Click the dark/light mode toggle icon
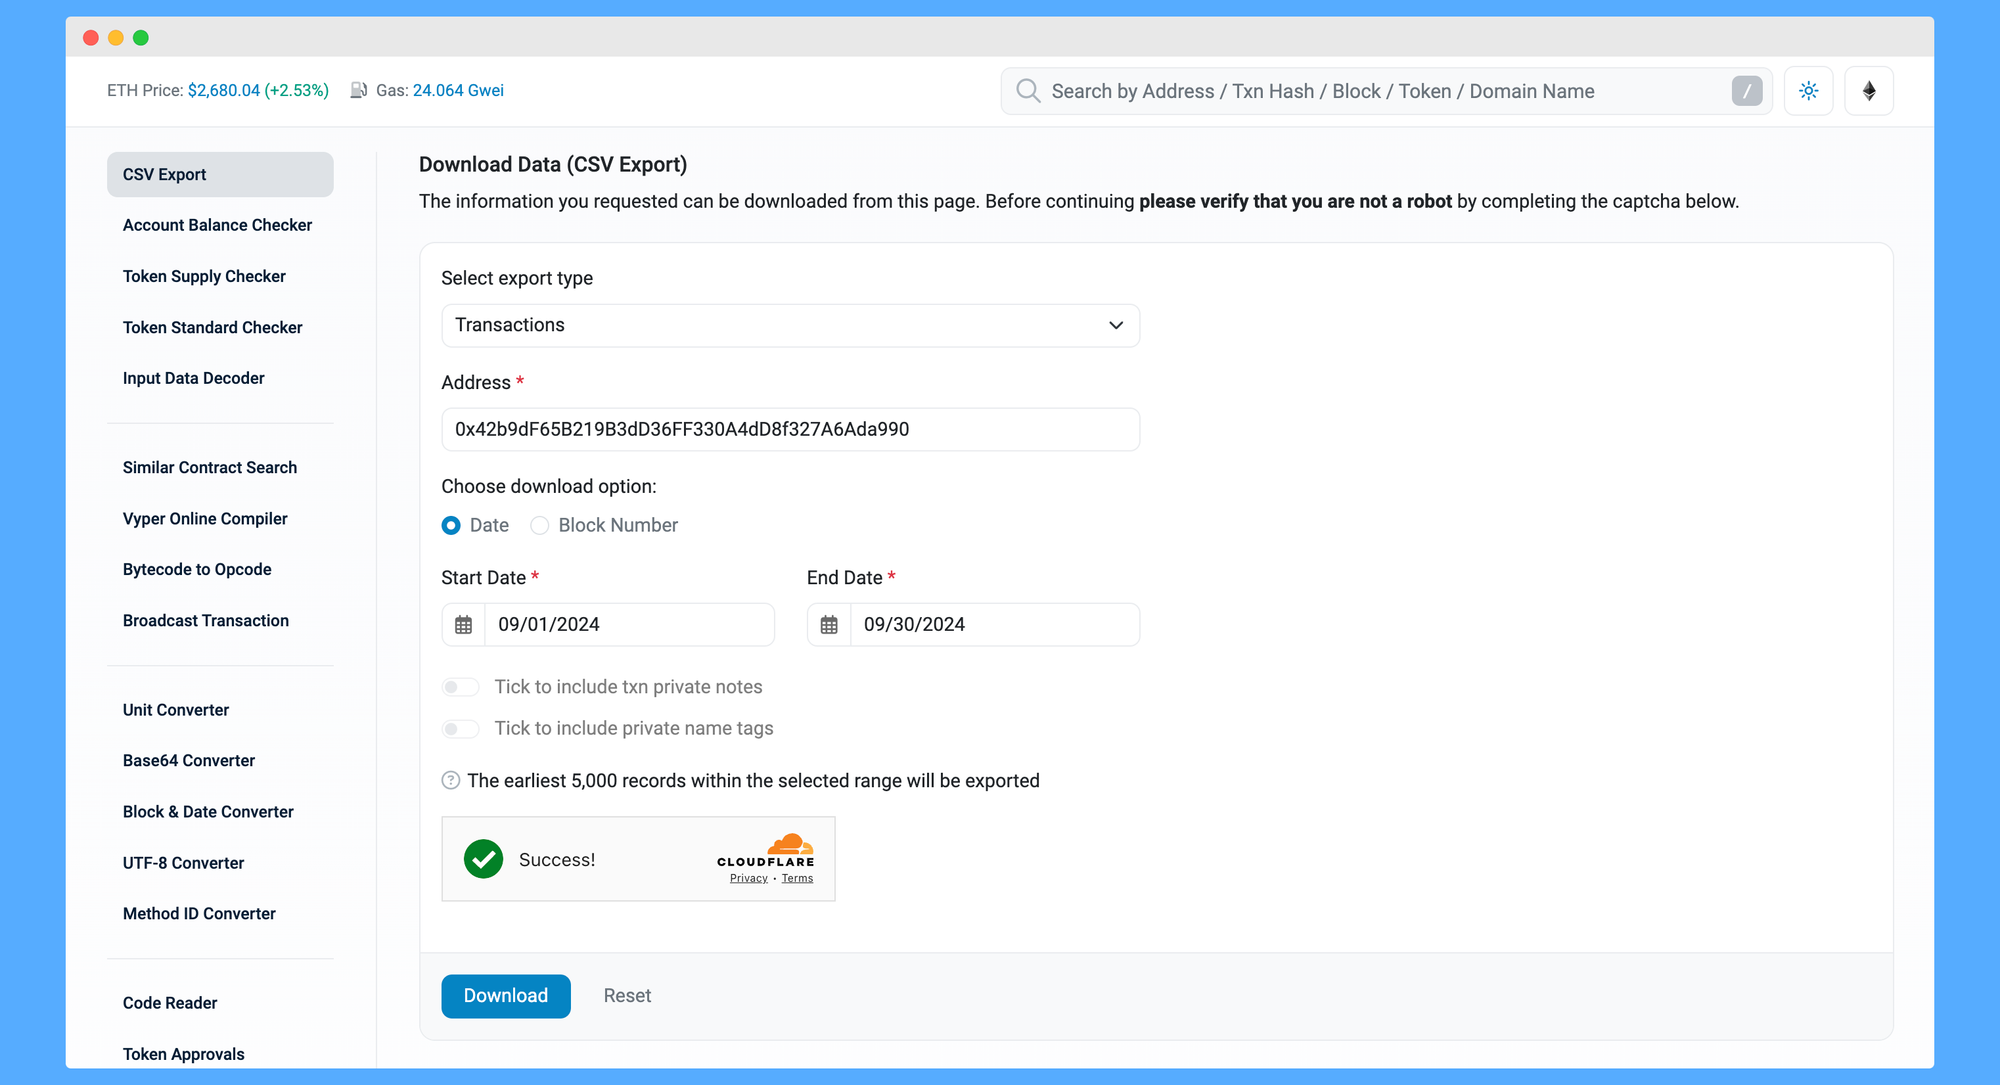Screen dimensions: 2000x1085 (x=1809, y=91)
